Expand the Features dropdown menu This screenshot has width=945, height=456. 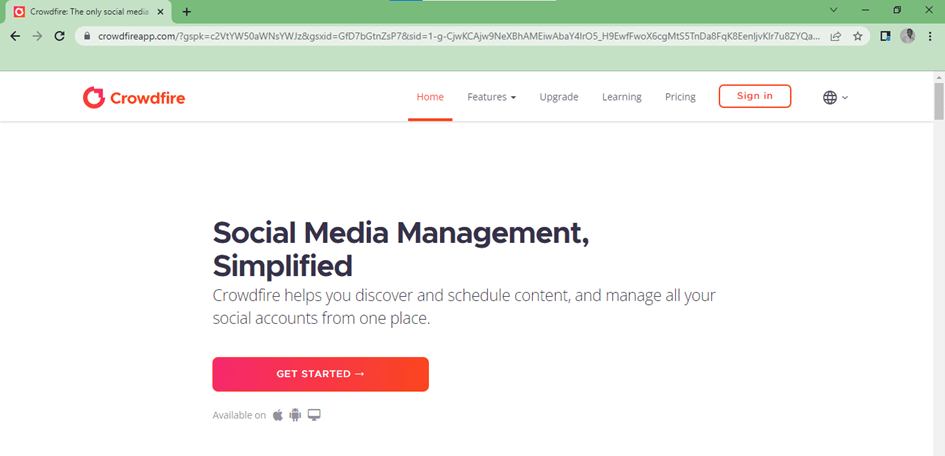(x=491, y=97)
